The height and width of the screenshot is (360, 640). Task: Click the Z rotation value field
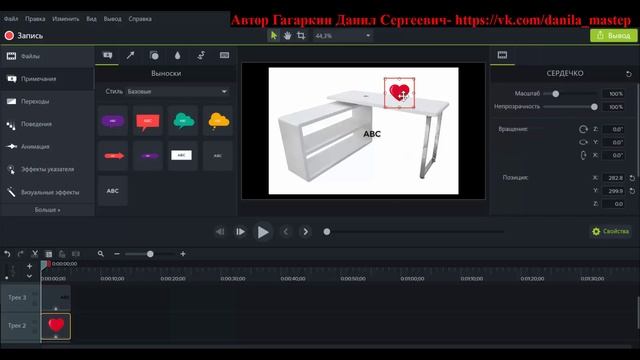(x=614, y=129)
